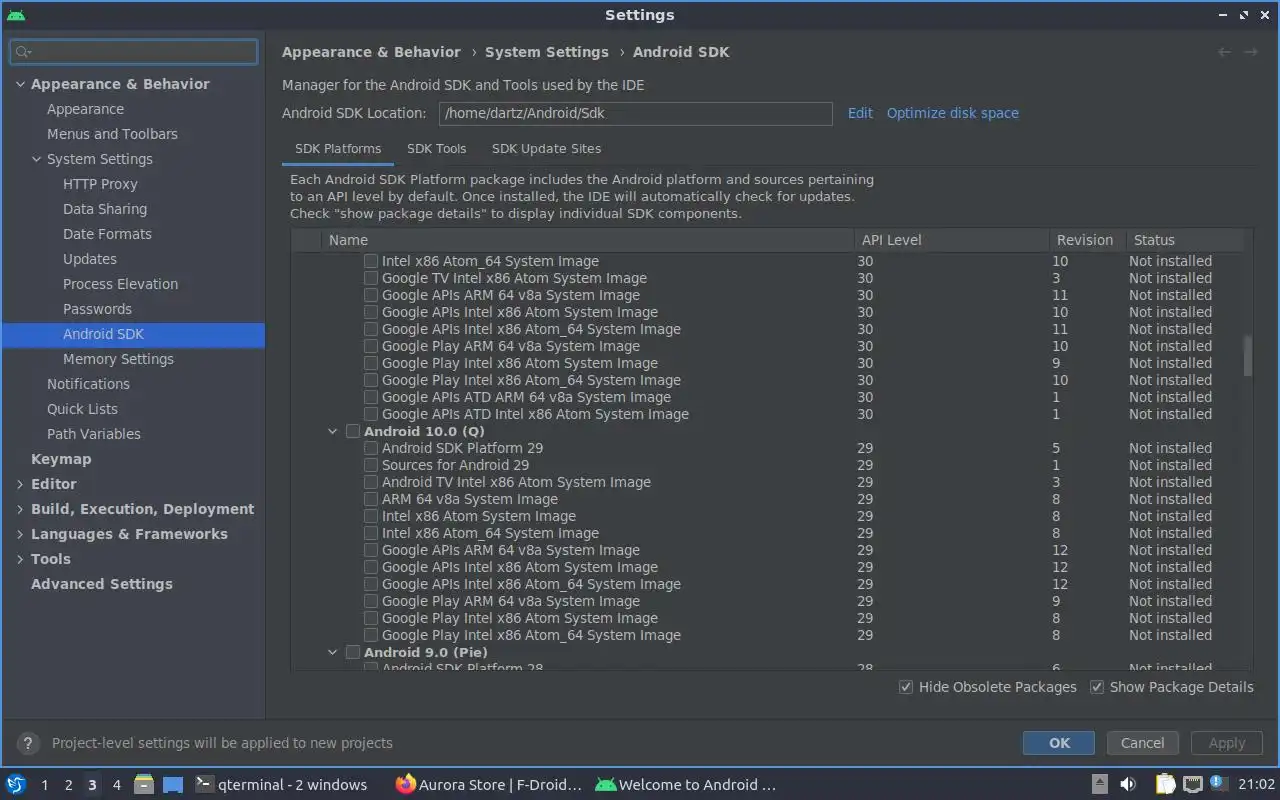The height and width of the screenshot is (800, 1280).
Task: Open the SDK Platforms tab
Action: (x=338, y=148)
